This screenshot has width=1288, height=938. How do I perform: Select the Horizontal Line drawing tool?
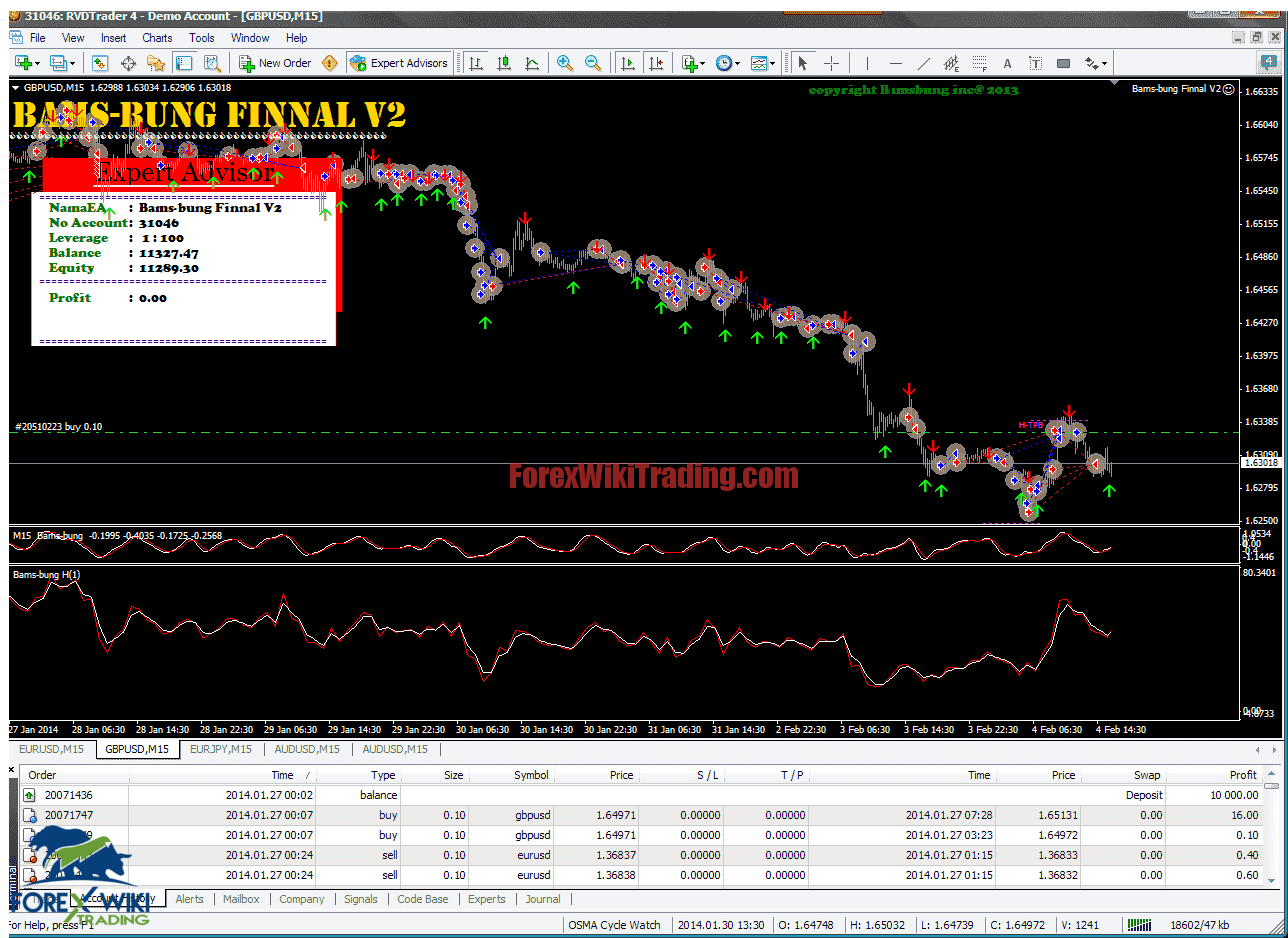click(895, 63)
